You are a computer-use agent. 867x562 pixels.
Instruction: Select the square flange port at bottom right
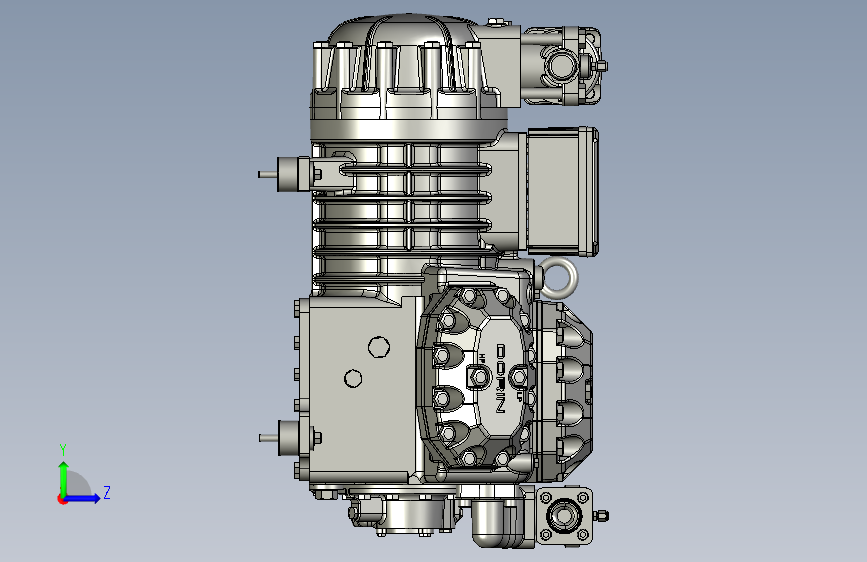point(564,516)
